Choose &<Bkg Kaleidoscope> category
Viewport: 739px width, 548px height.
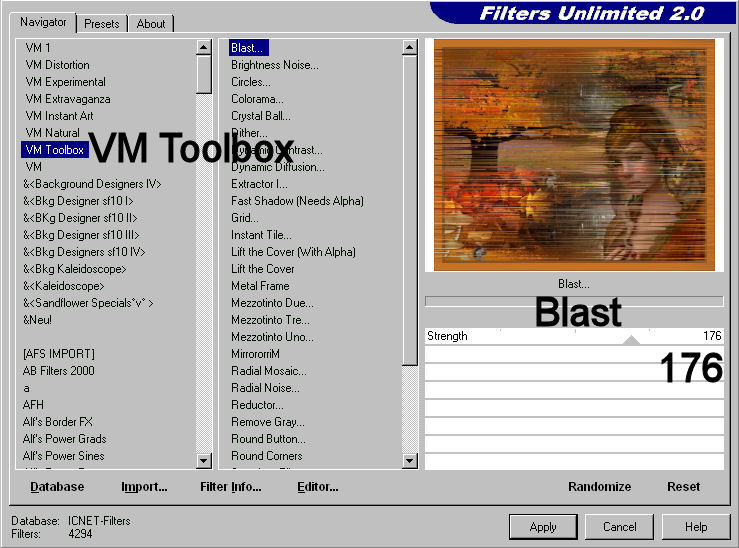click(x=74, y=269)
